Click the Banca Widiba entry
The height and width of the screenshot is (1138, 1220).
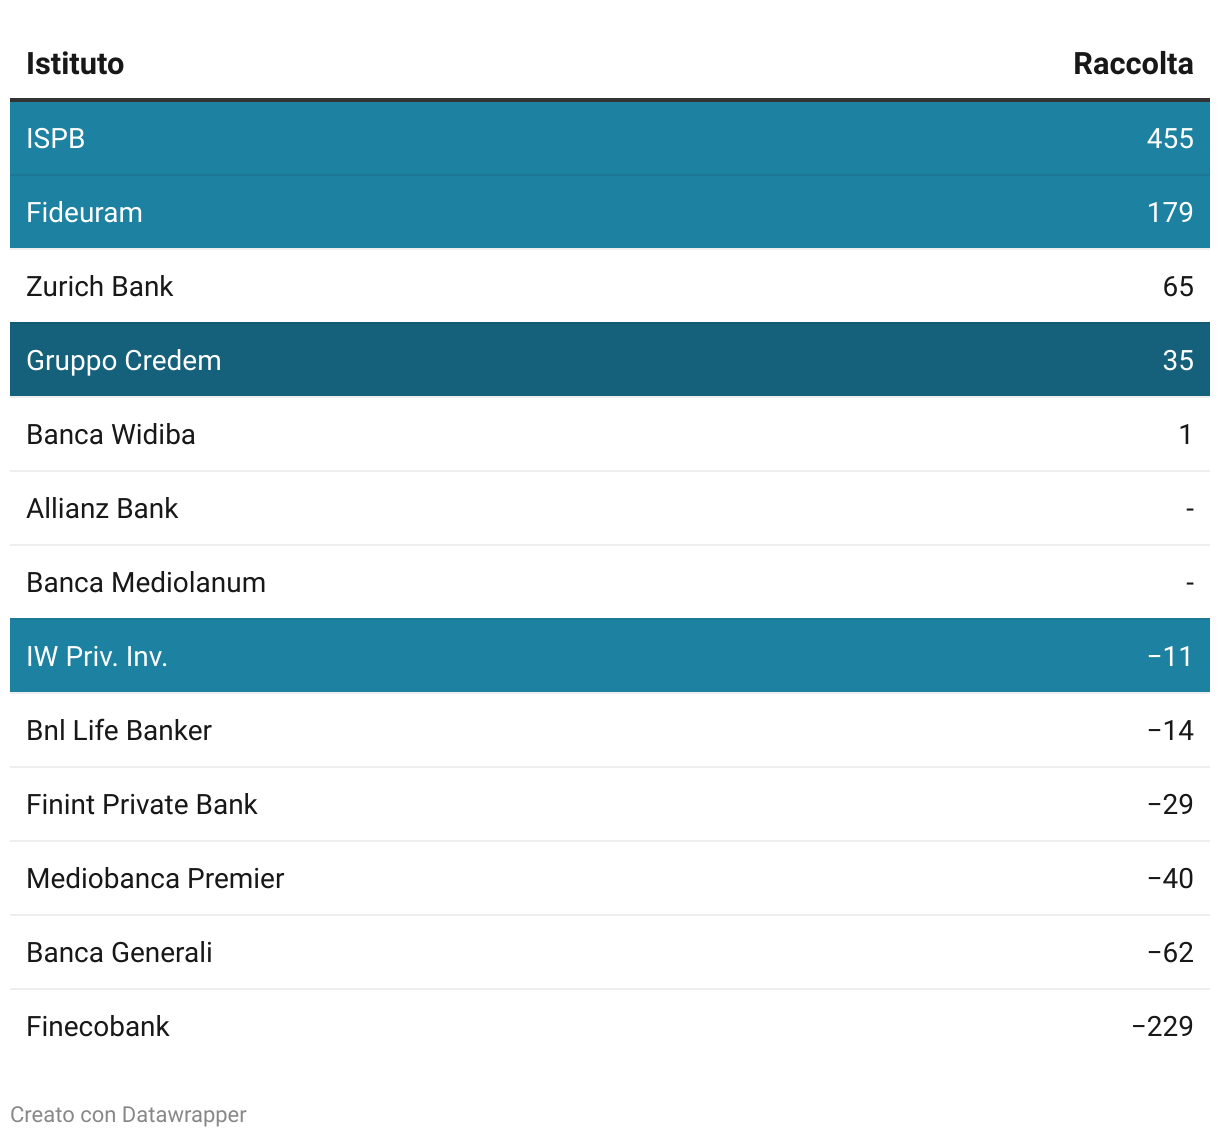pyautogui.click(x=111, y=434)
